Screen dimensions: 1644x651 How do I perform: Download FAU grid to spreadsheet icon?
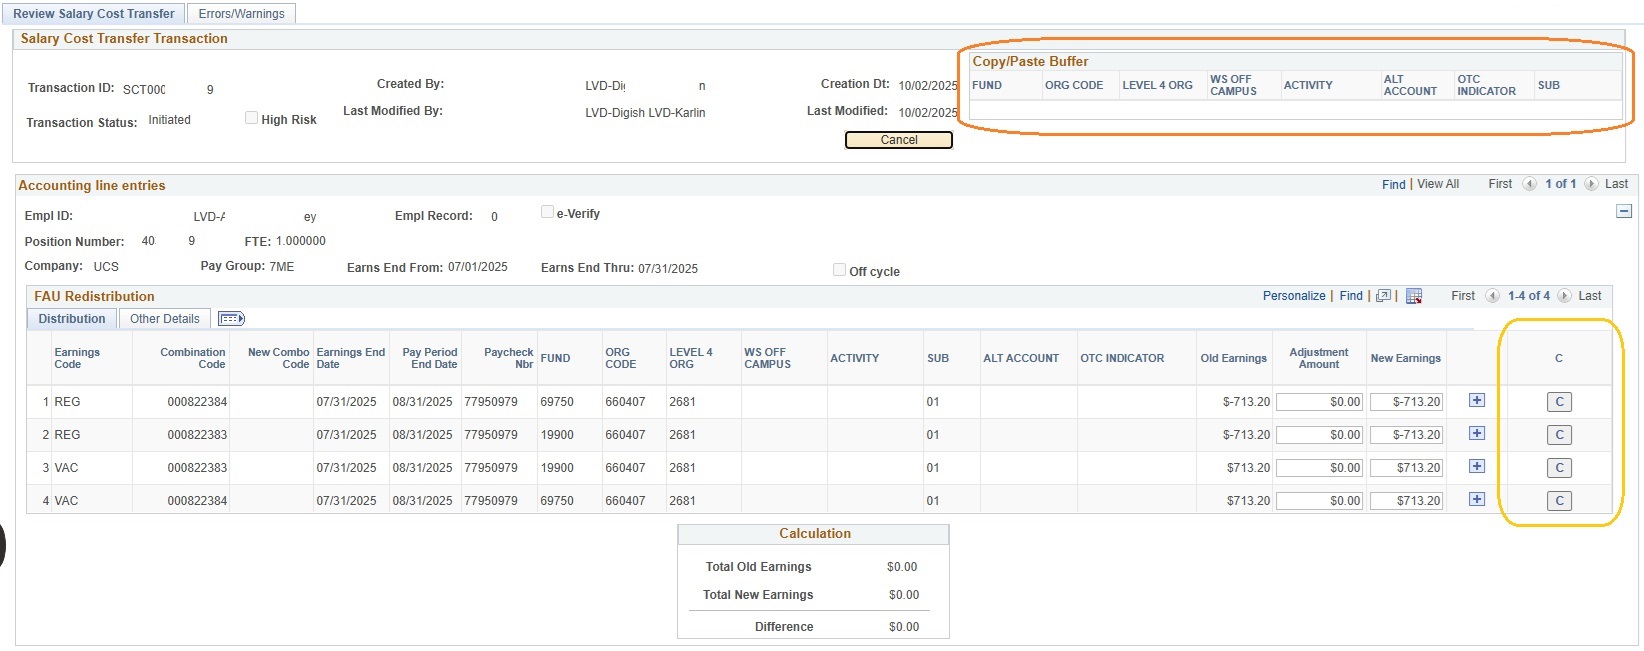pyautogui.click(x=1414, y=296)
